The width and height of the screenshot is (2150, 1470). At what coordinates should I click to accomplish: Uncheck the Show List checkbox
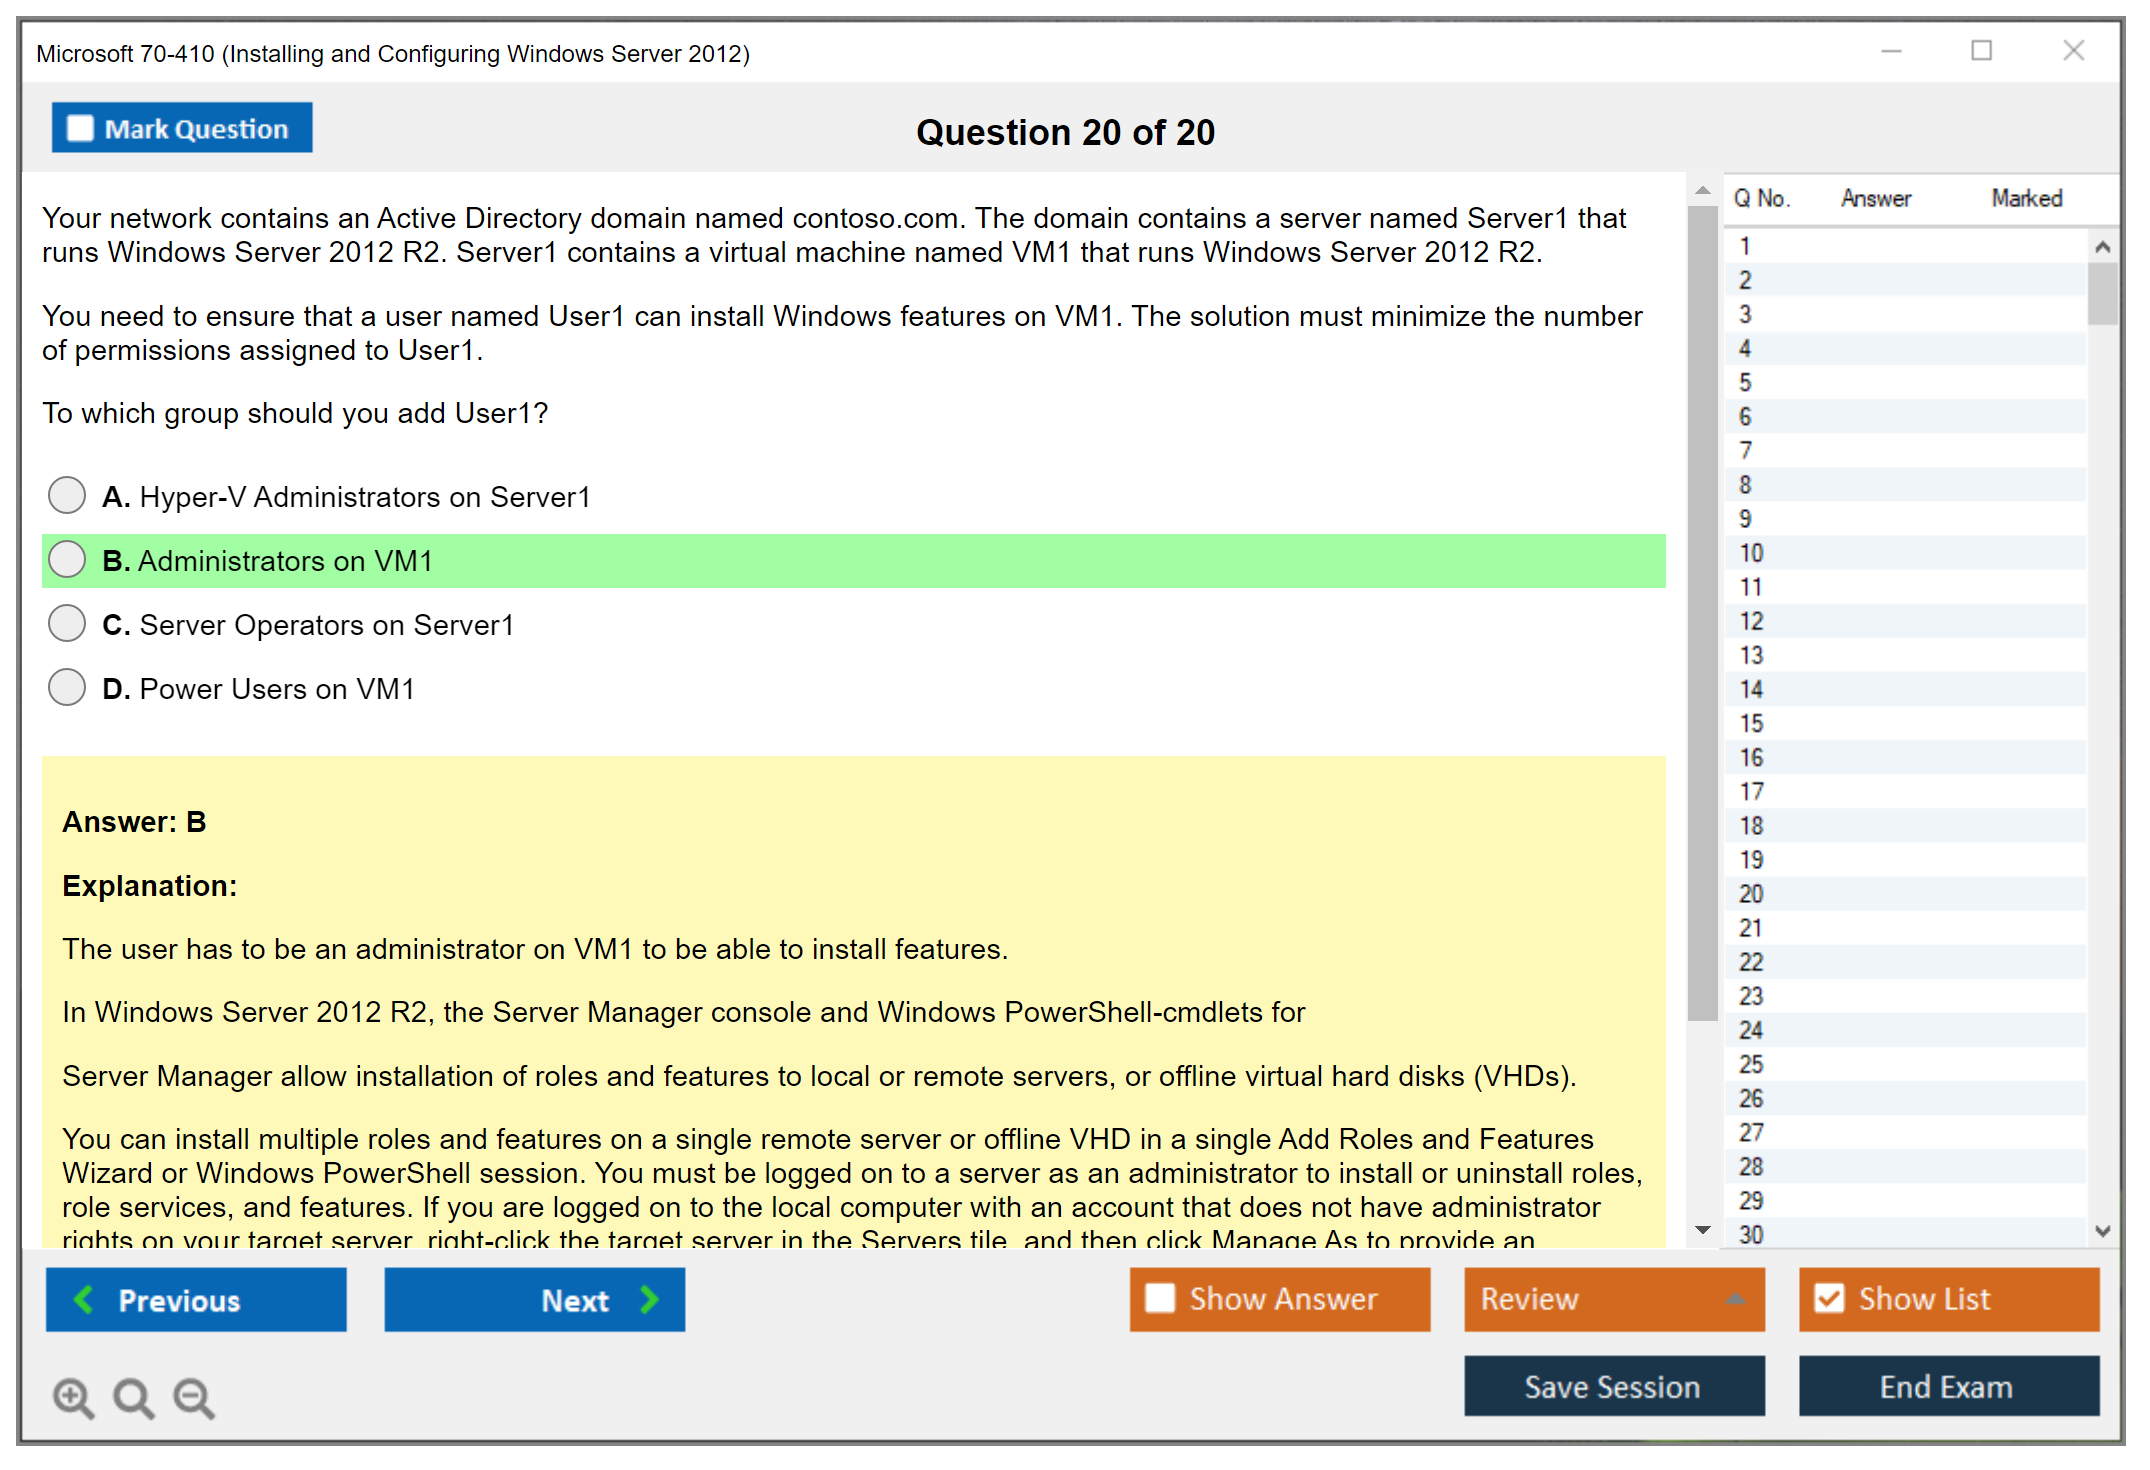point(1829,1298)
